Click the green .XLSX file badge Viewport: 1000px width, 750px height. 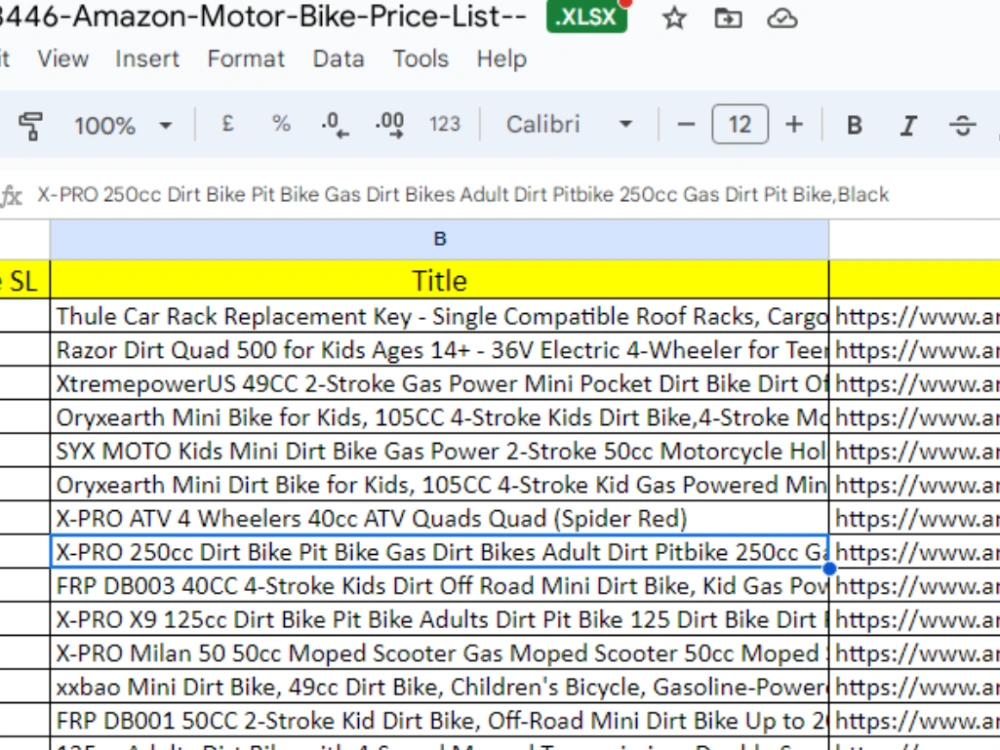coord(587,17)
